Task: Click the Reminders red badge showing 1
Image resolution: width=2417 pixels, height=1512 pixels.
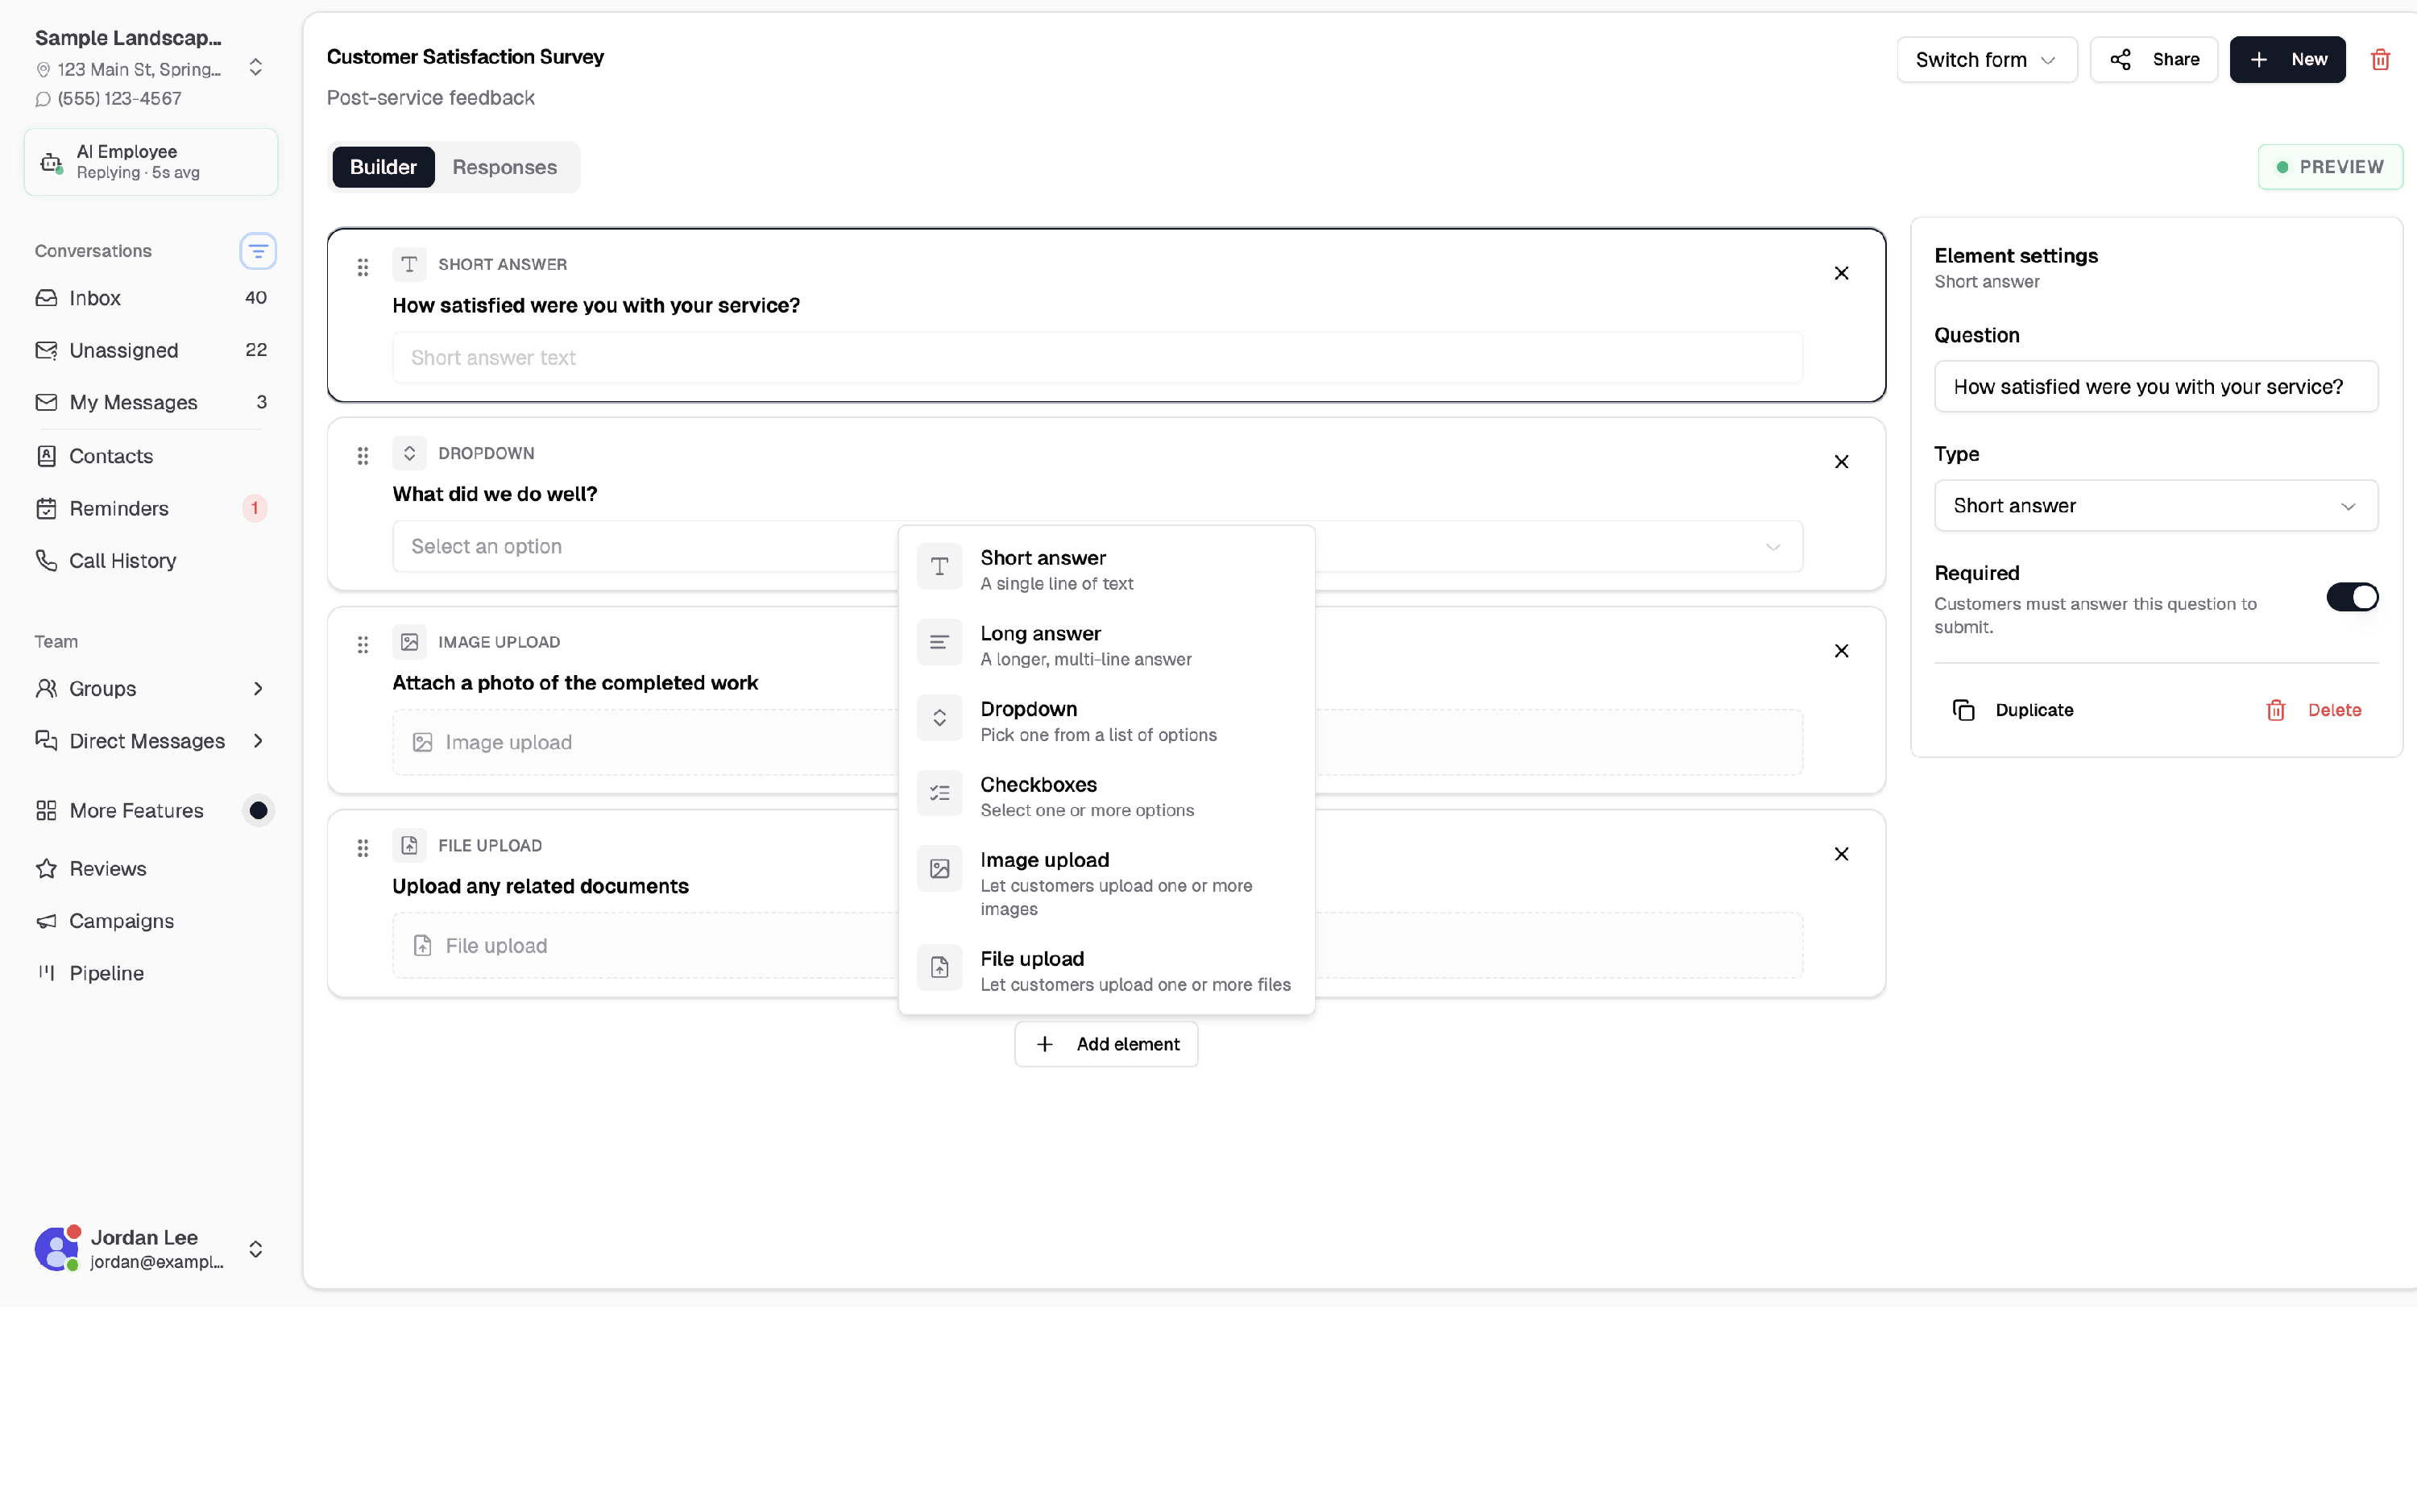Action: (254, 508)
